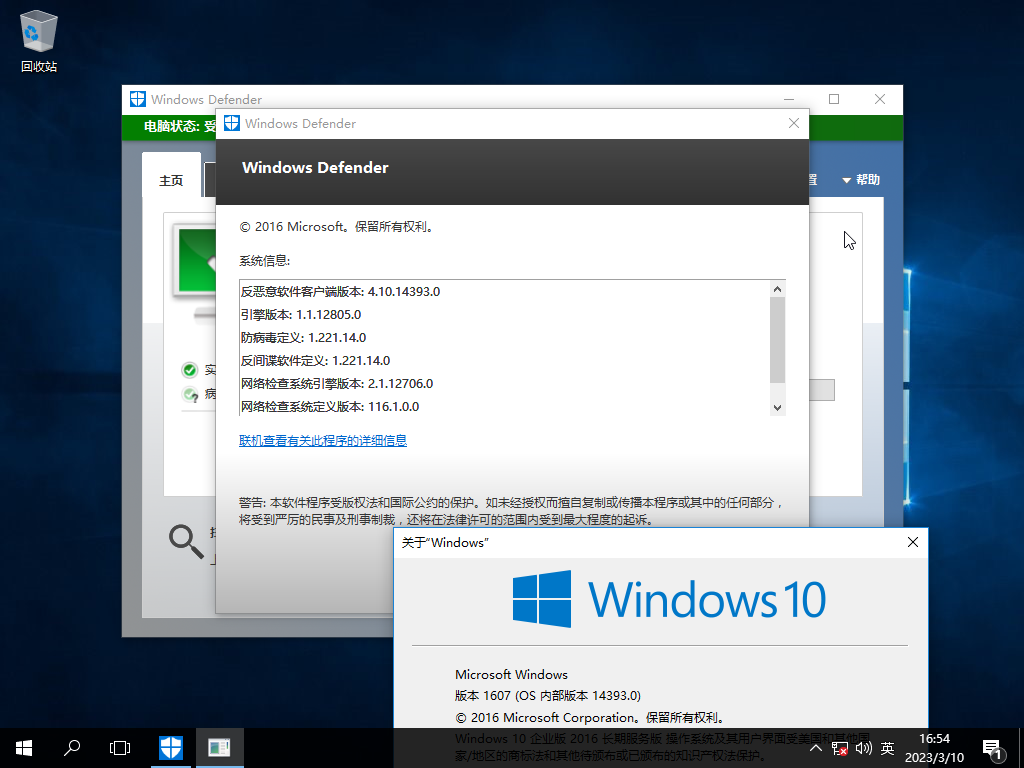Screen dimensions: 1024x768
Task: Select the 网络检查系统定义版本: 116.1.0.0 line
Action: (x=330, y=406)
